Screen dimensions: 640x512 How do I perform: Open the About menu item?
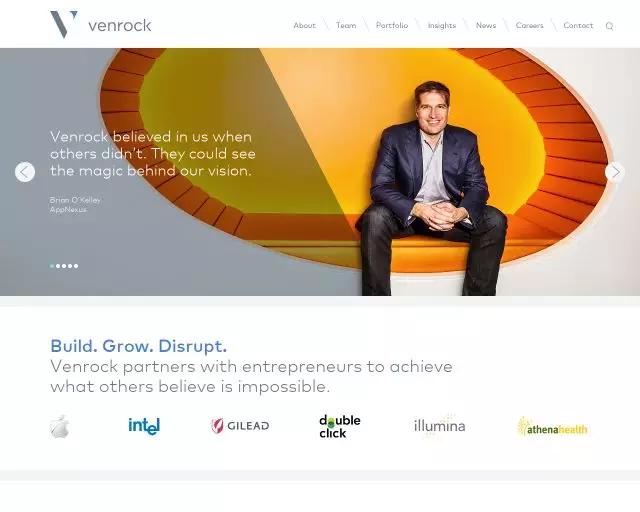point(304,25)
